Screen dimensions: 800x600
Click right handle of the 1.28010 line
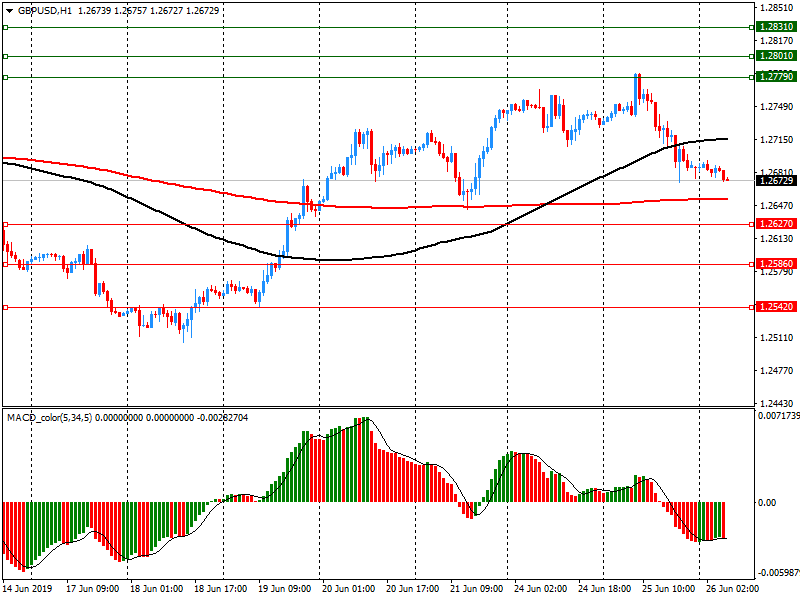(x=752, y=57)
